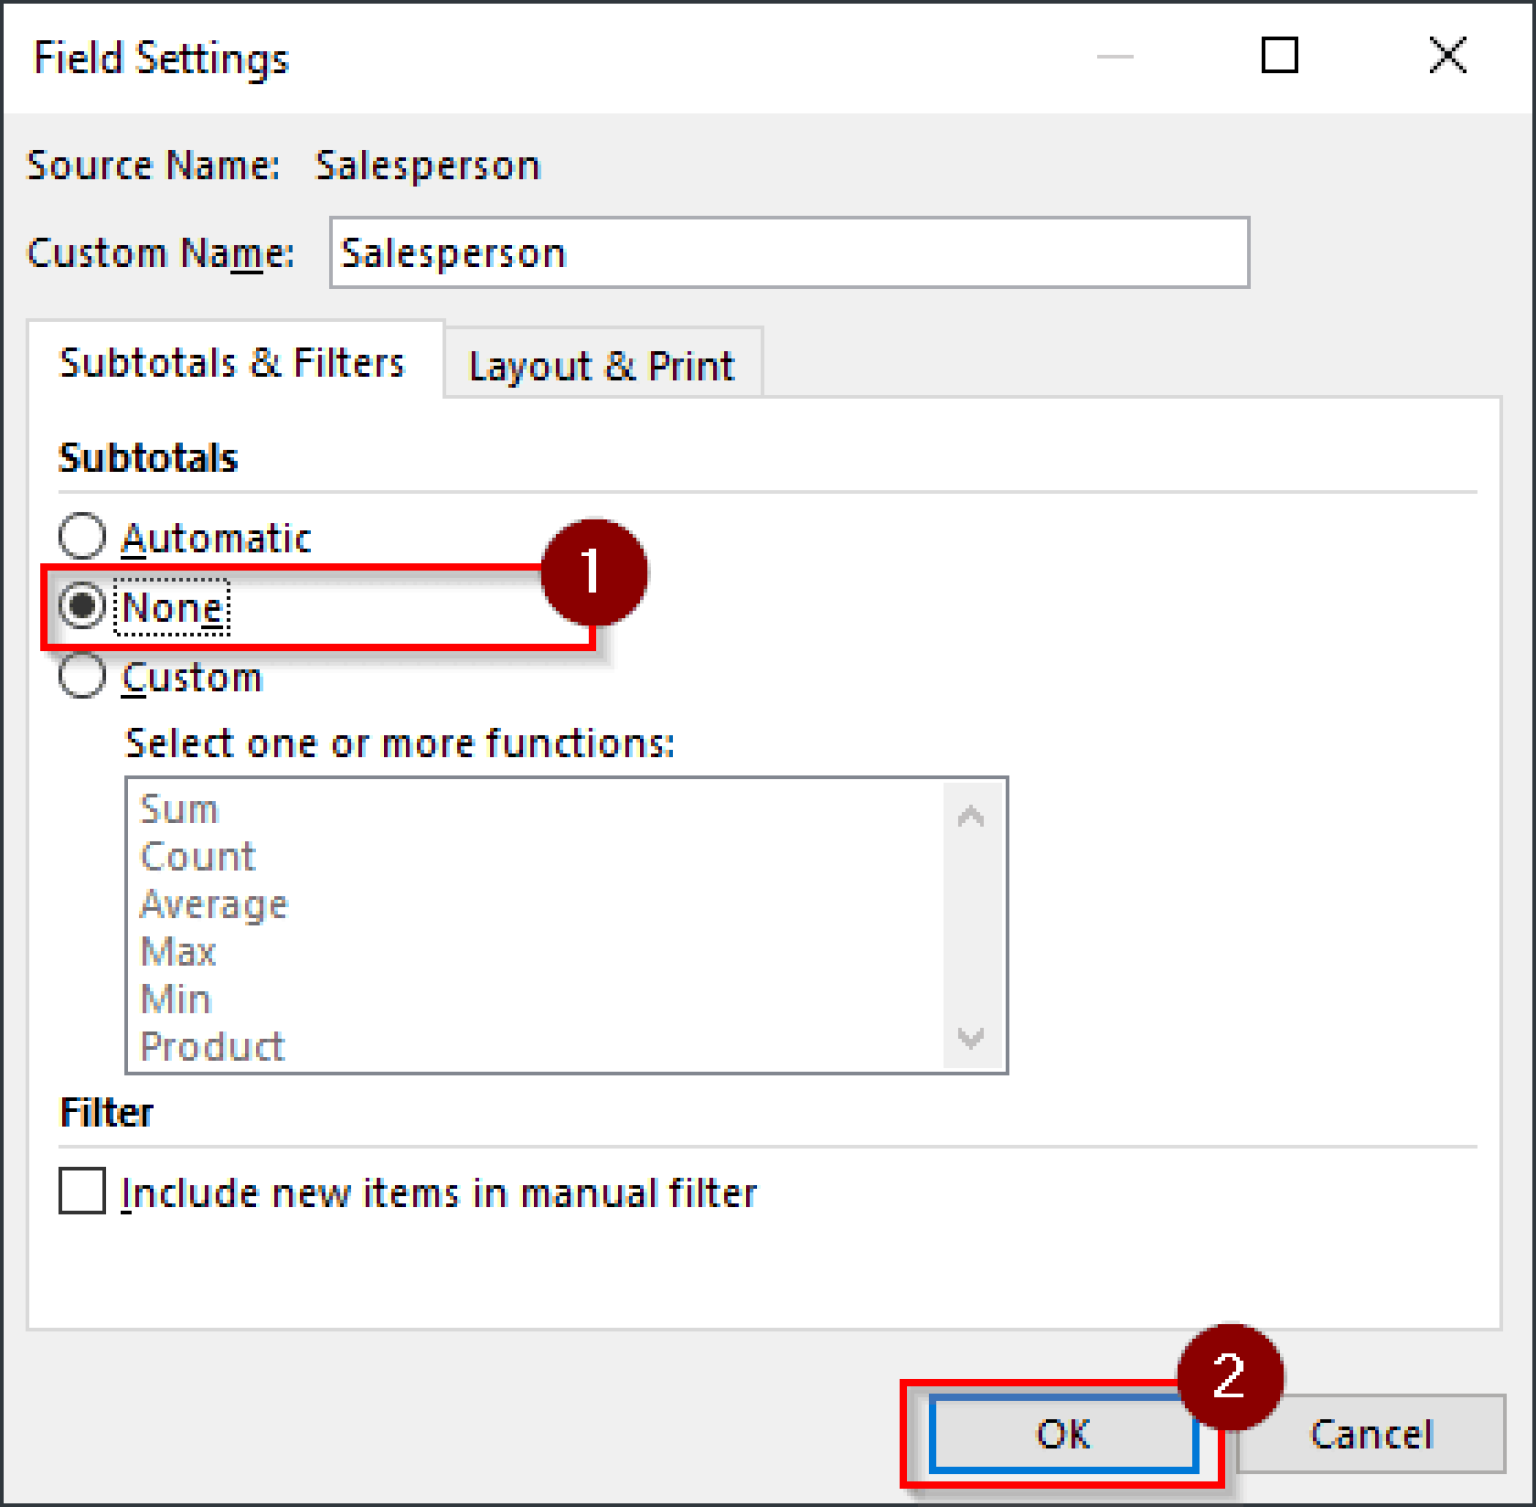Choose the Custom subtotals option
The image size is (1536, 1507).
pos(84,676)
